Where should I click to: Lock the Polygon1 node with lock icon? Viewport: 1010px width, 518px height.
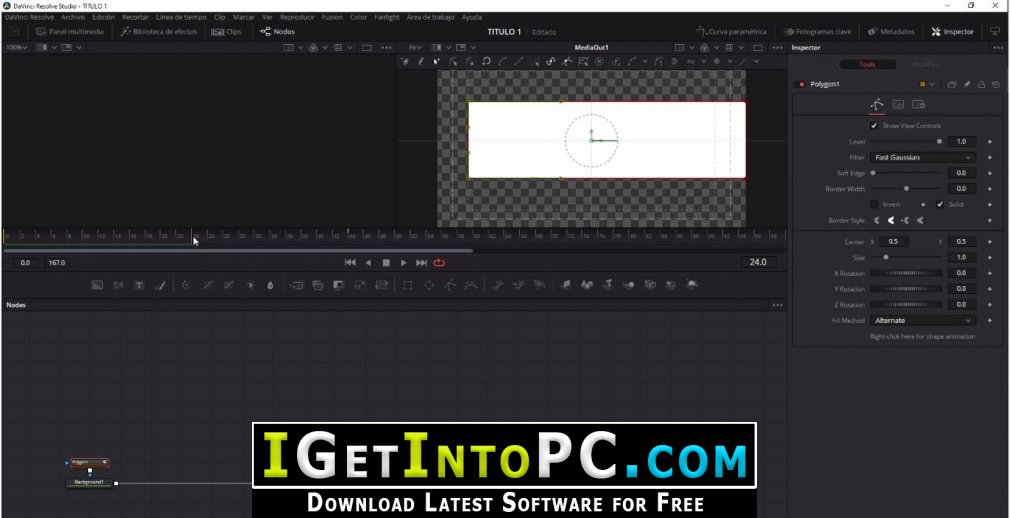[x=982, y=84]
